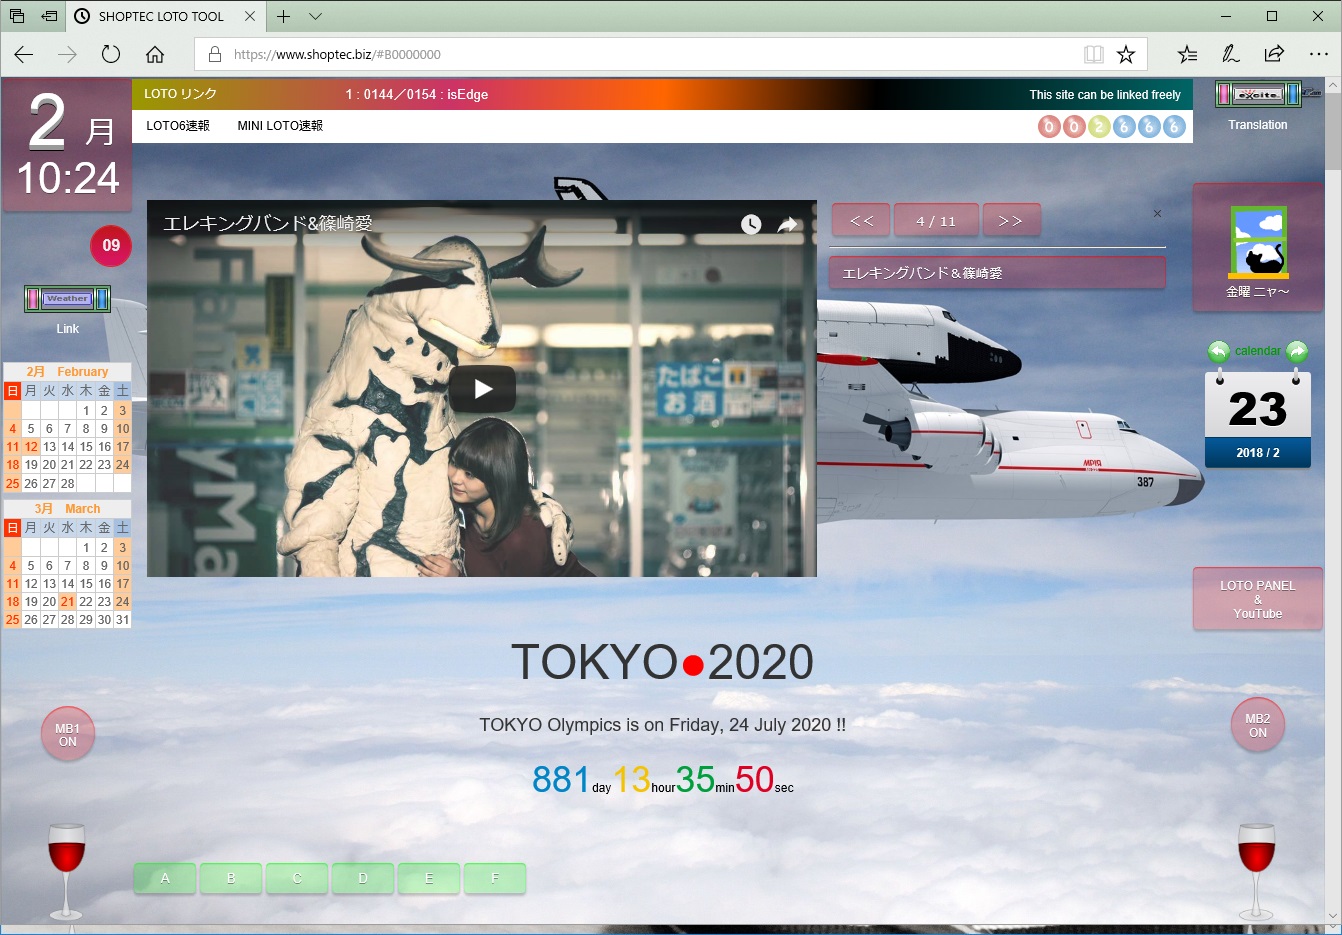Share this page via share icon
This screenshot has height=935, width=1342.
pos(1274,54)
